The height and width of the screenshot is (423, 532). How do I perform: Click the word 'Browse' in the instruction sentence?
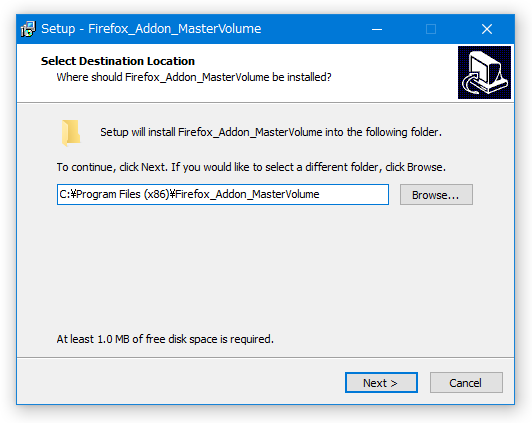pyautogui.click(x=425, y=167)
